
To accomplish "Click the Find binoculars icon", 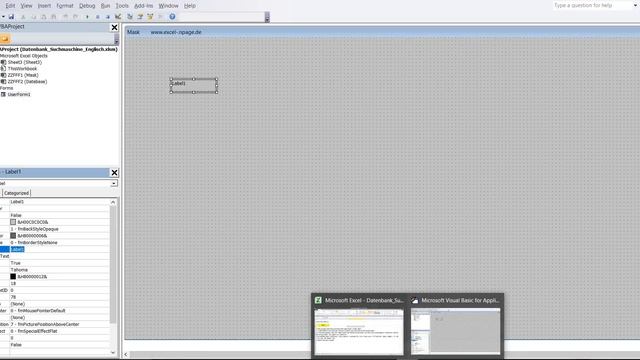I will [x=53, y=17].
